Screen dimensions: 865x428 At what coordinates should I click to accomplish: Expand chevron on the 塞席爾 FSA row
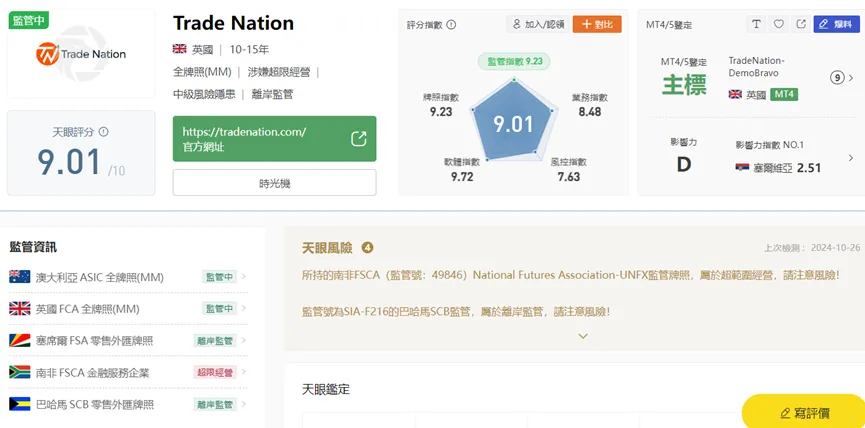pyautogui.click(x=244, y=340)
